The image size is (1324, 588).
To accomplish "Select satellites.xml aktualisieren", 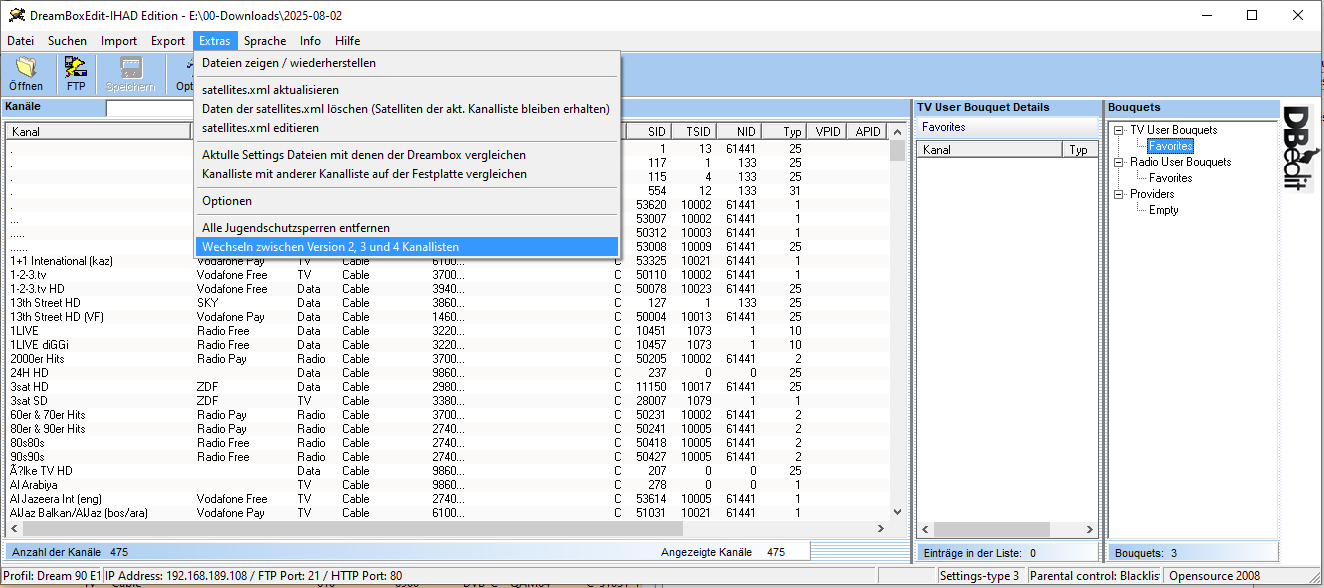I will click(407, 90).
